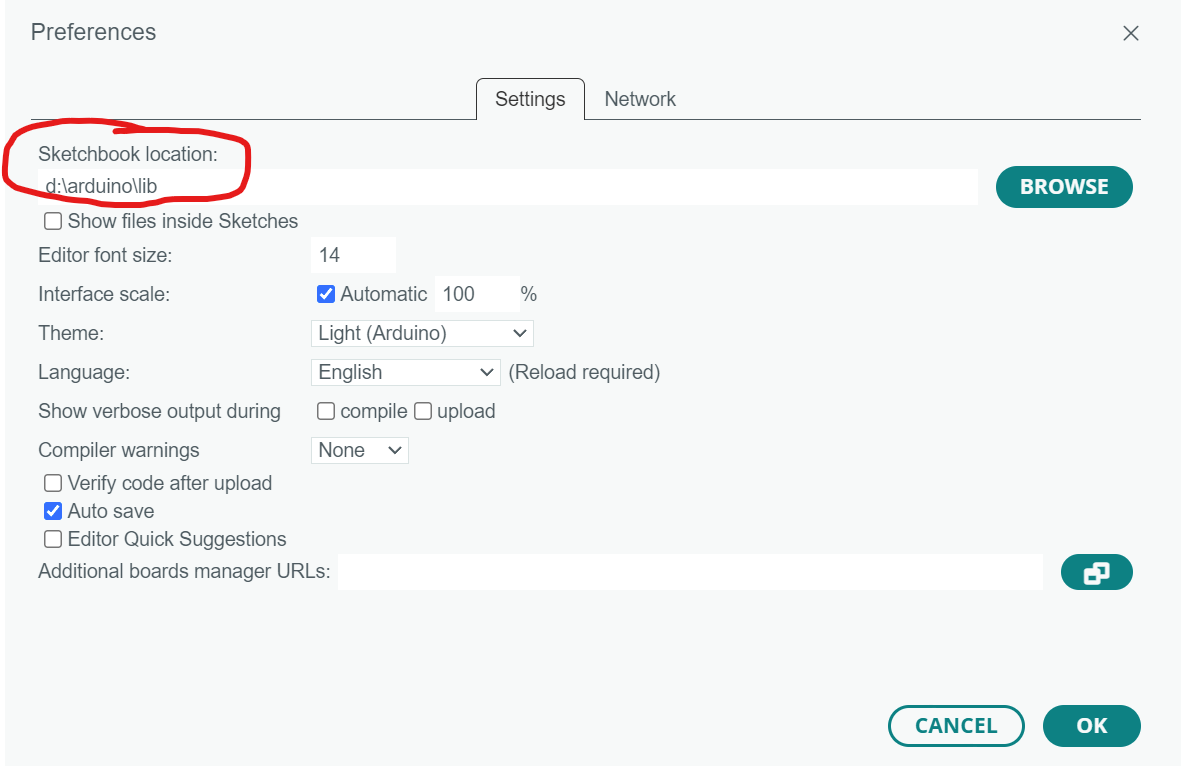Image resolution: width=1181 pixels, height=766 pixels.
Task: Open the Language dropdown set to English
Action: tap(405, 372)
